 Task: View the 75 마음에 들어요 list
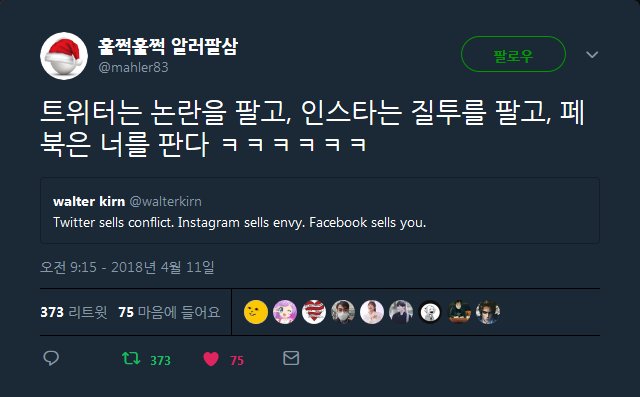tap(169, 312)
